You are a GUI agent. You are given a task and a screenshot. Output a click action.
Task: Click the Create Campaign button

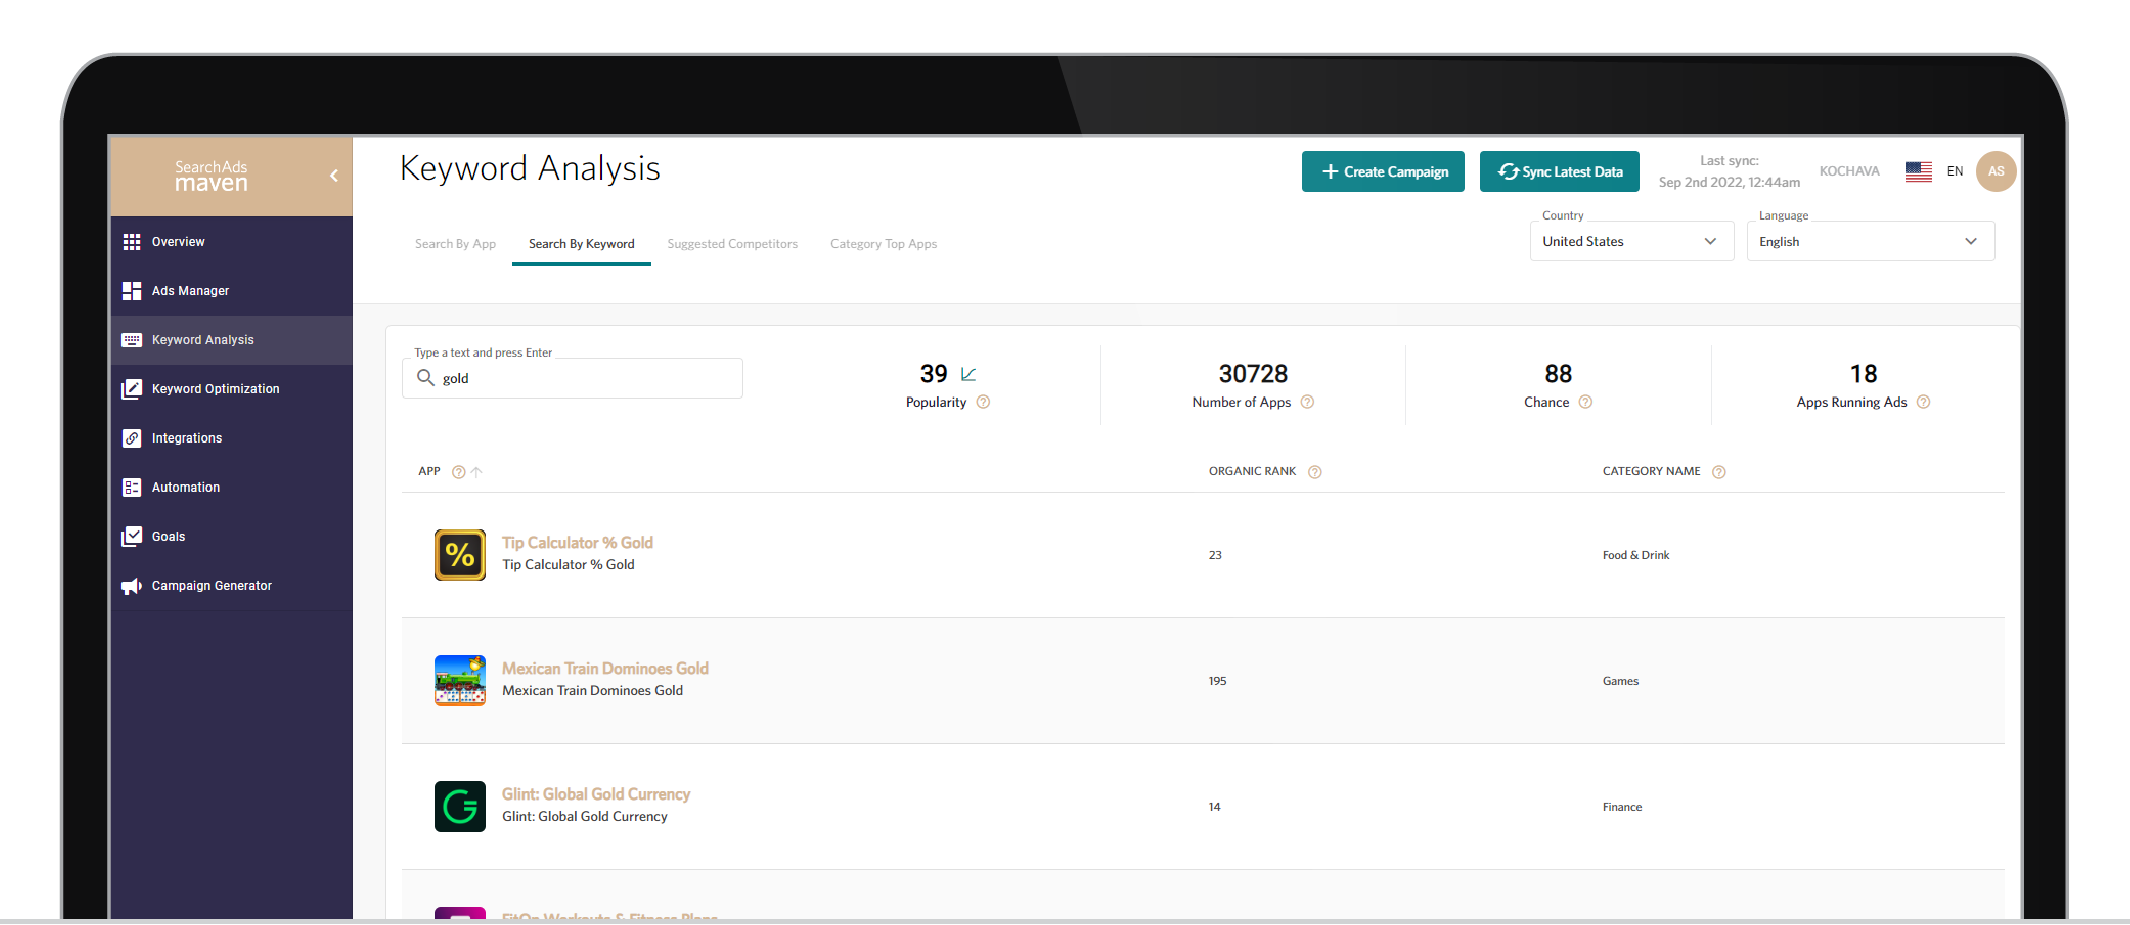tap(1383, 172)
